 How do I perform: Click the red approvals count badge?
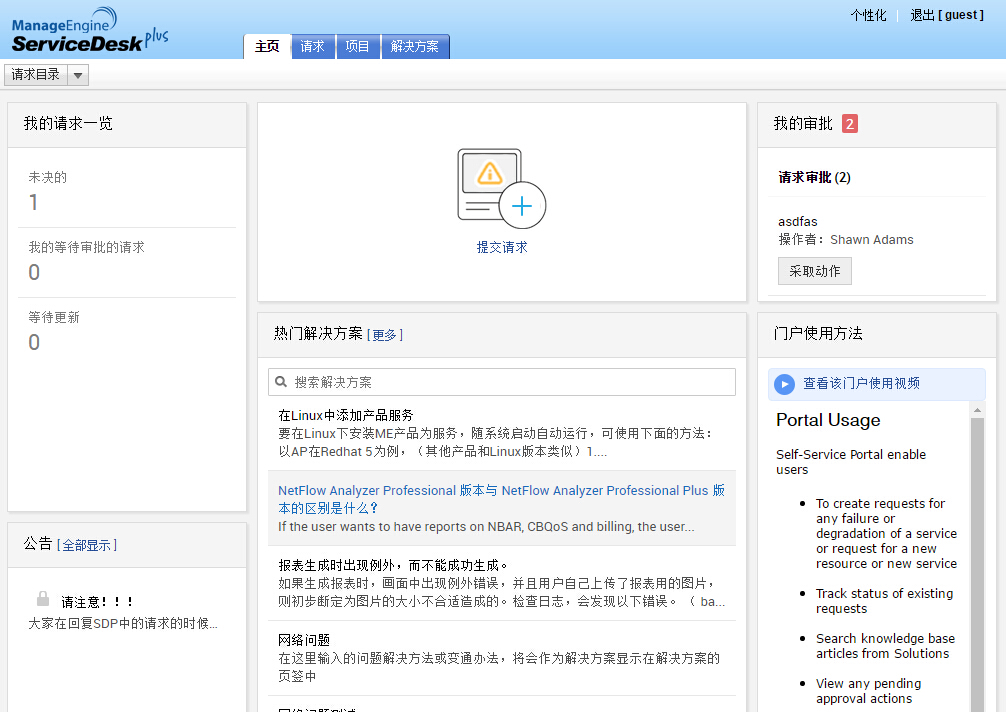pyautogui.click(x=849, y=124)
